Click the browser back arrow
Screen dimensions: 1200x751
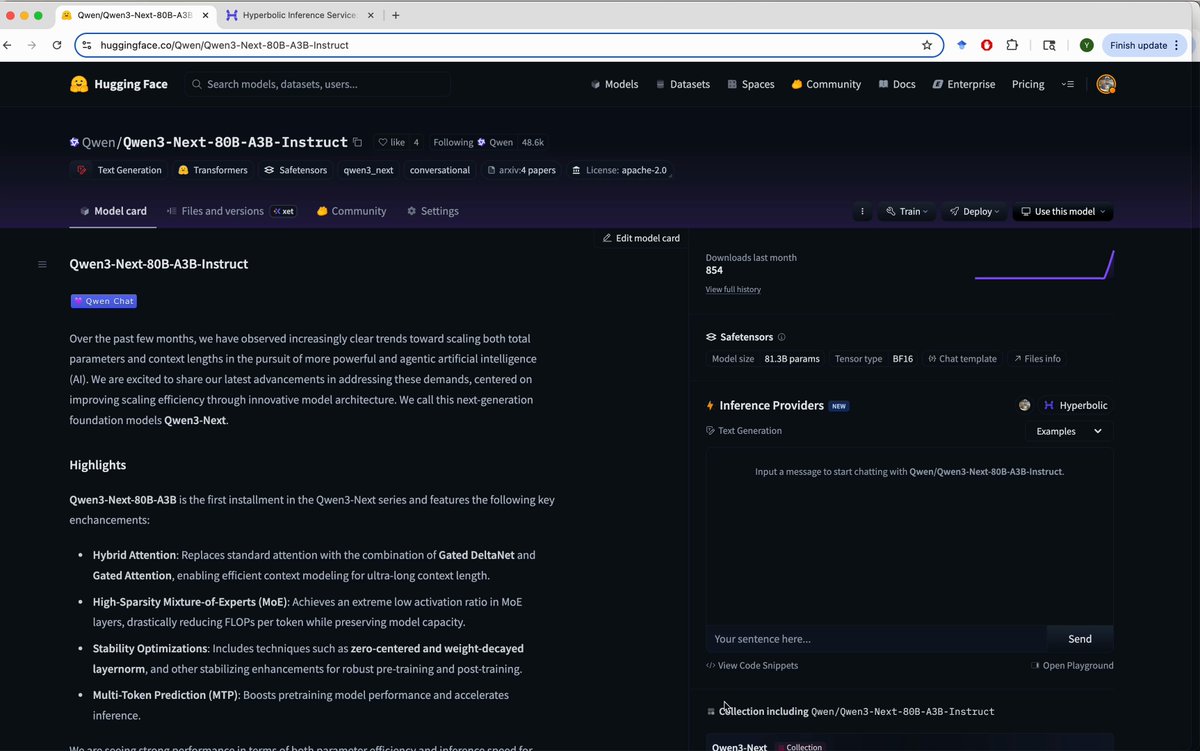point(8,45)
